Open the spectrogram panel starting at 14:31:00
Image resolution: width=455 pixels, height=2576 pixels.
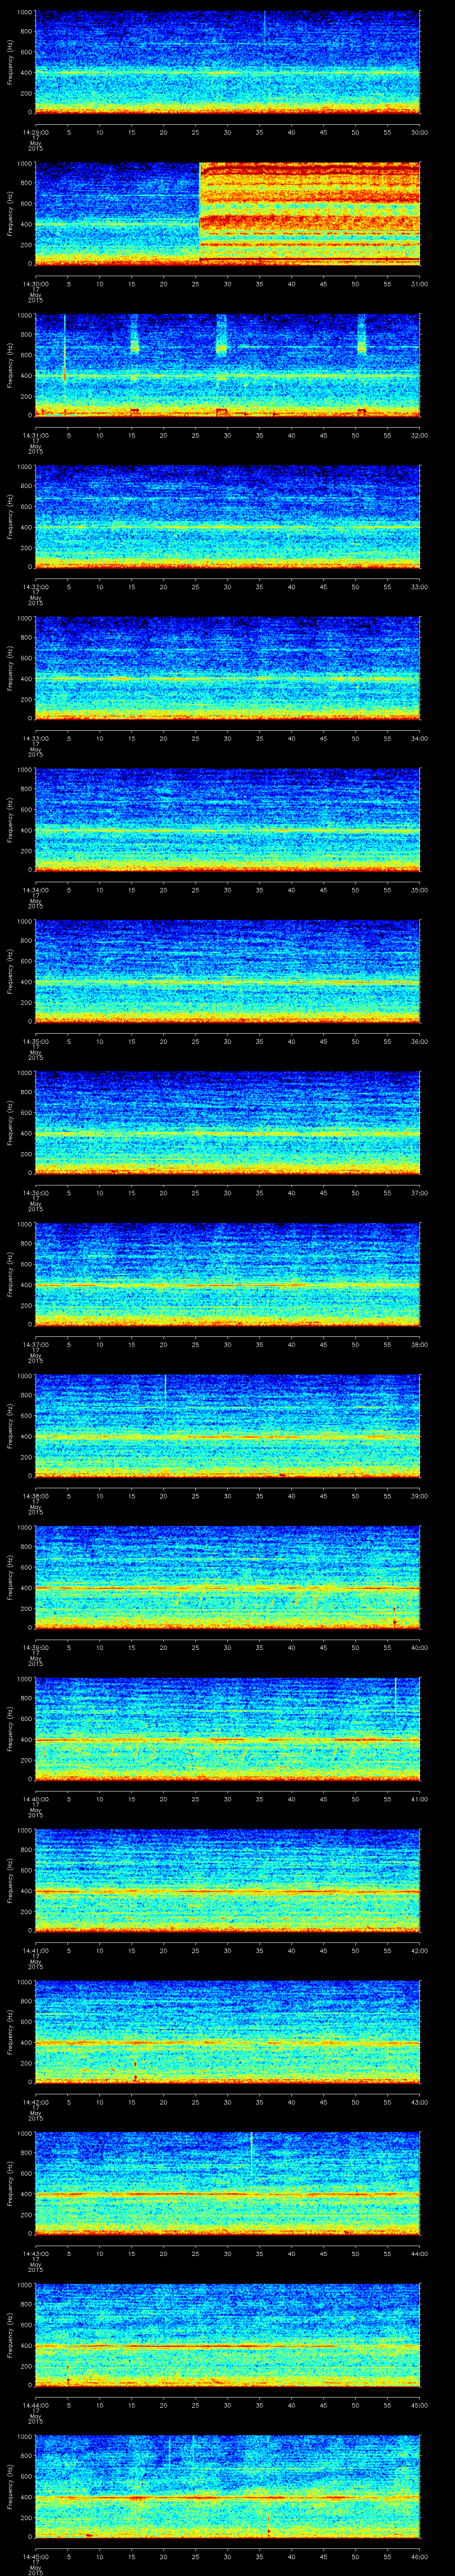click(227, 365)
